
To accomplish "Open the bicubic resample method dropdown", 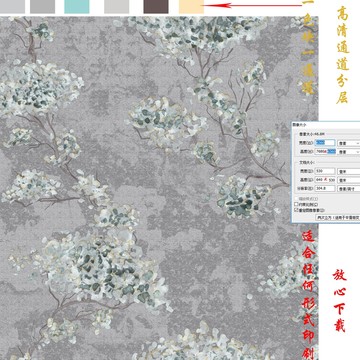I will [338, 217].
